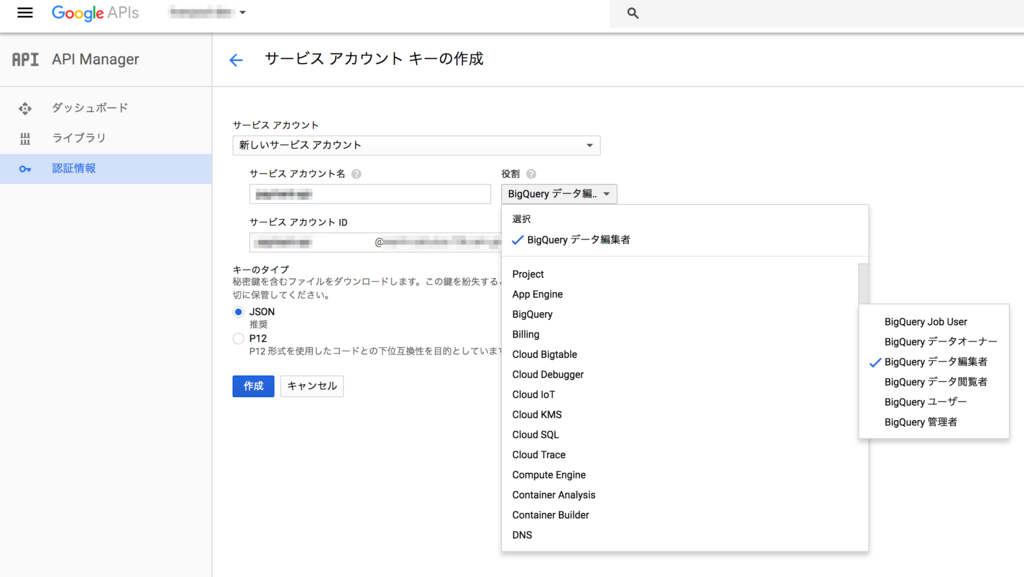Click the API Manager logo icon
The image size is (1024, 577).
click(x=25, y=59)
